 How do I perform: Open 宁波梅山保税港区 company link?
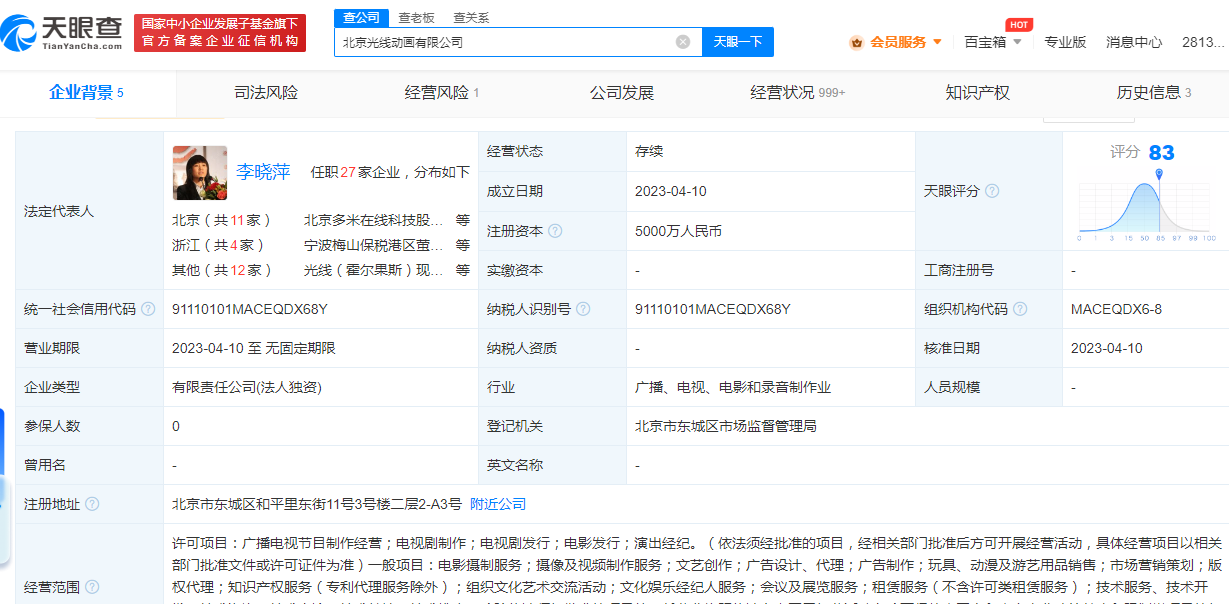point(373,245)
